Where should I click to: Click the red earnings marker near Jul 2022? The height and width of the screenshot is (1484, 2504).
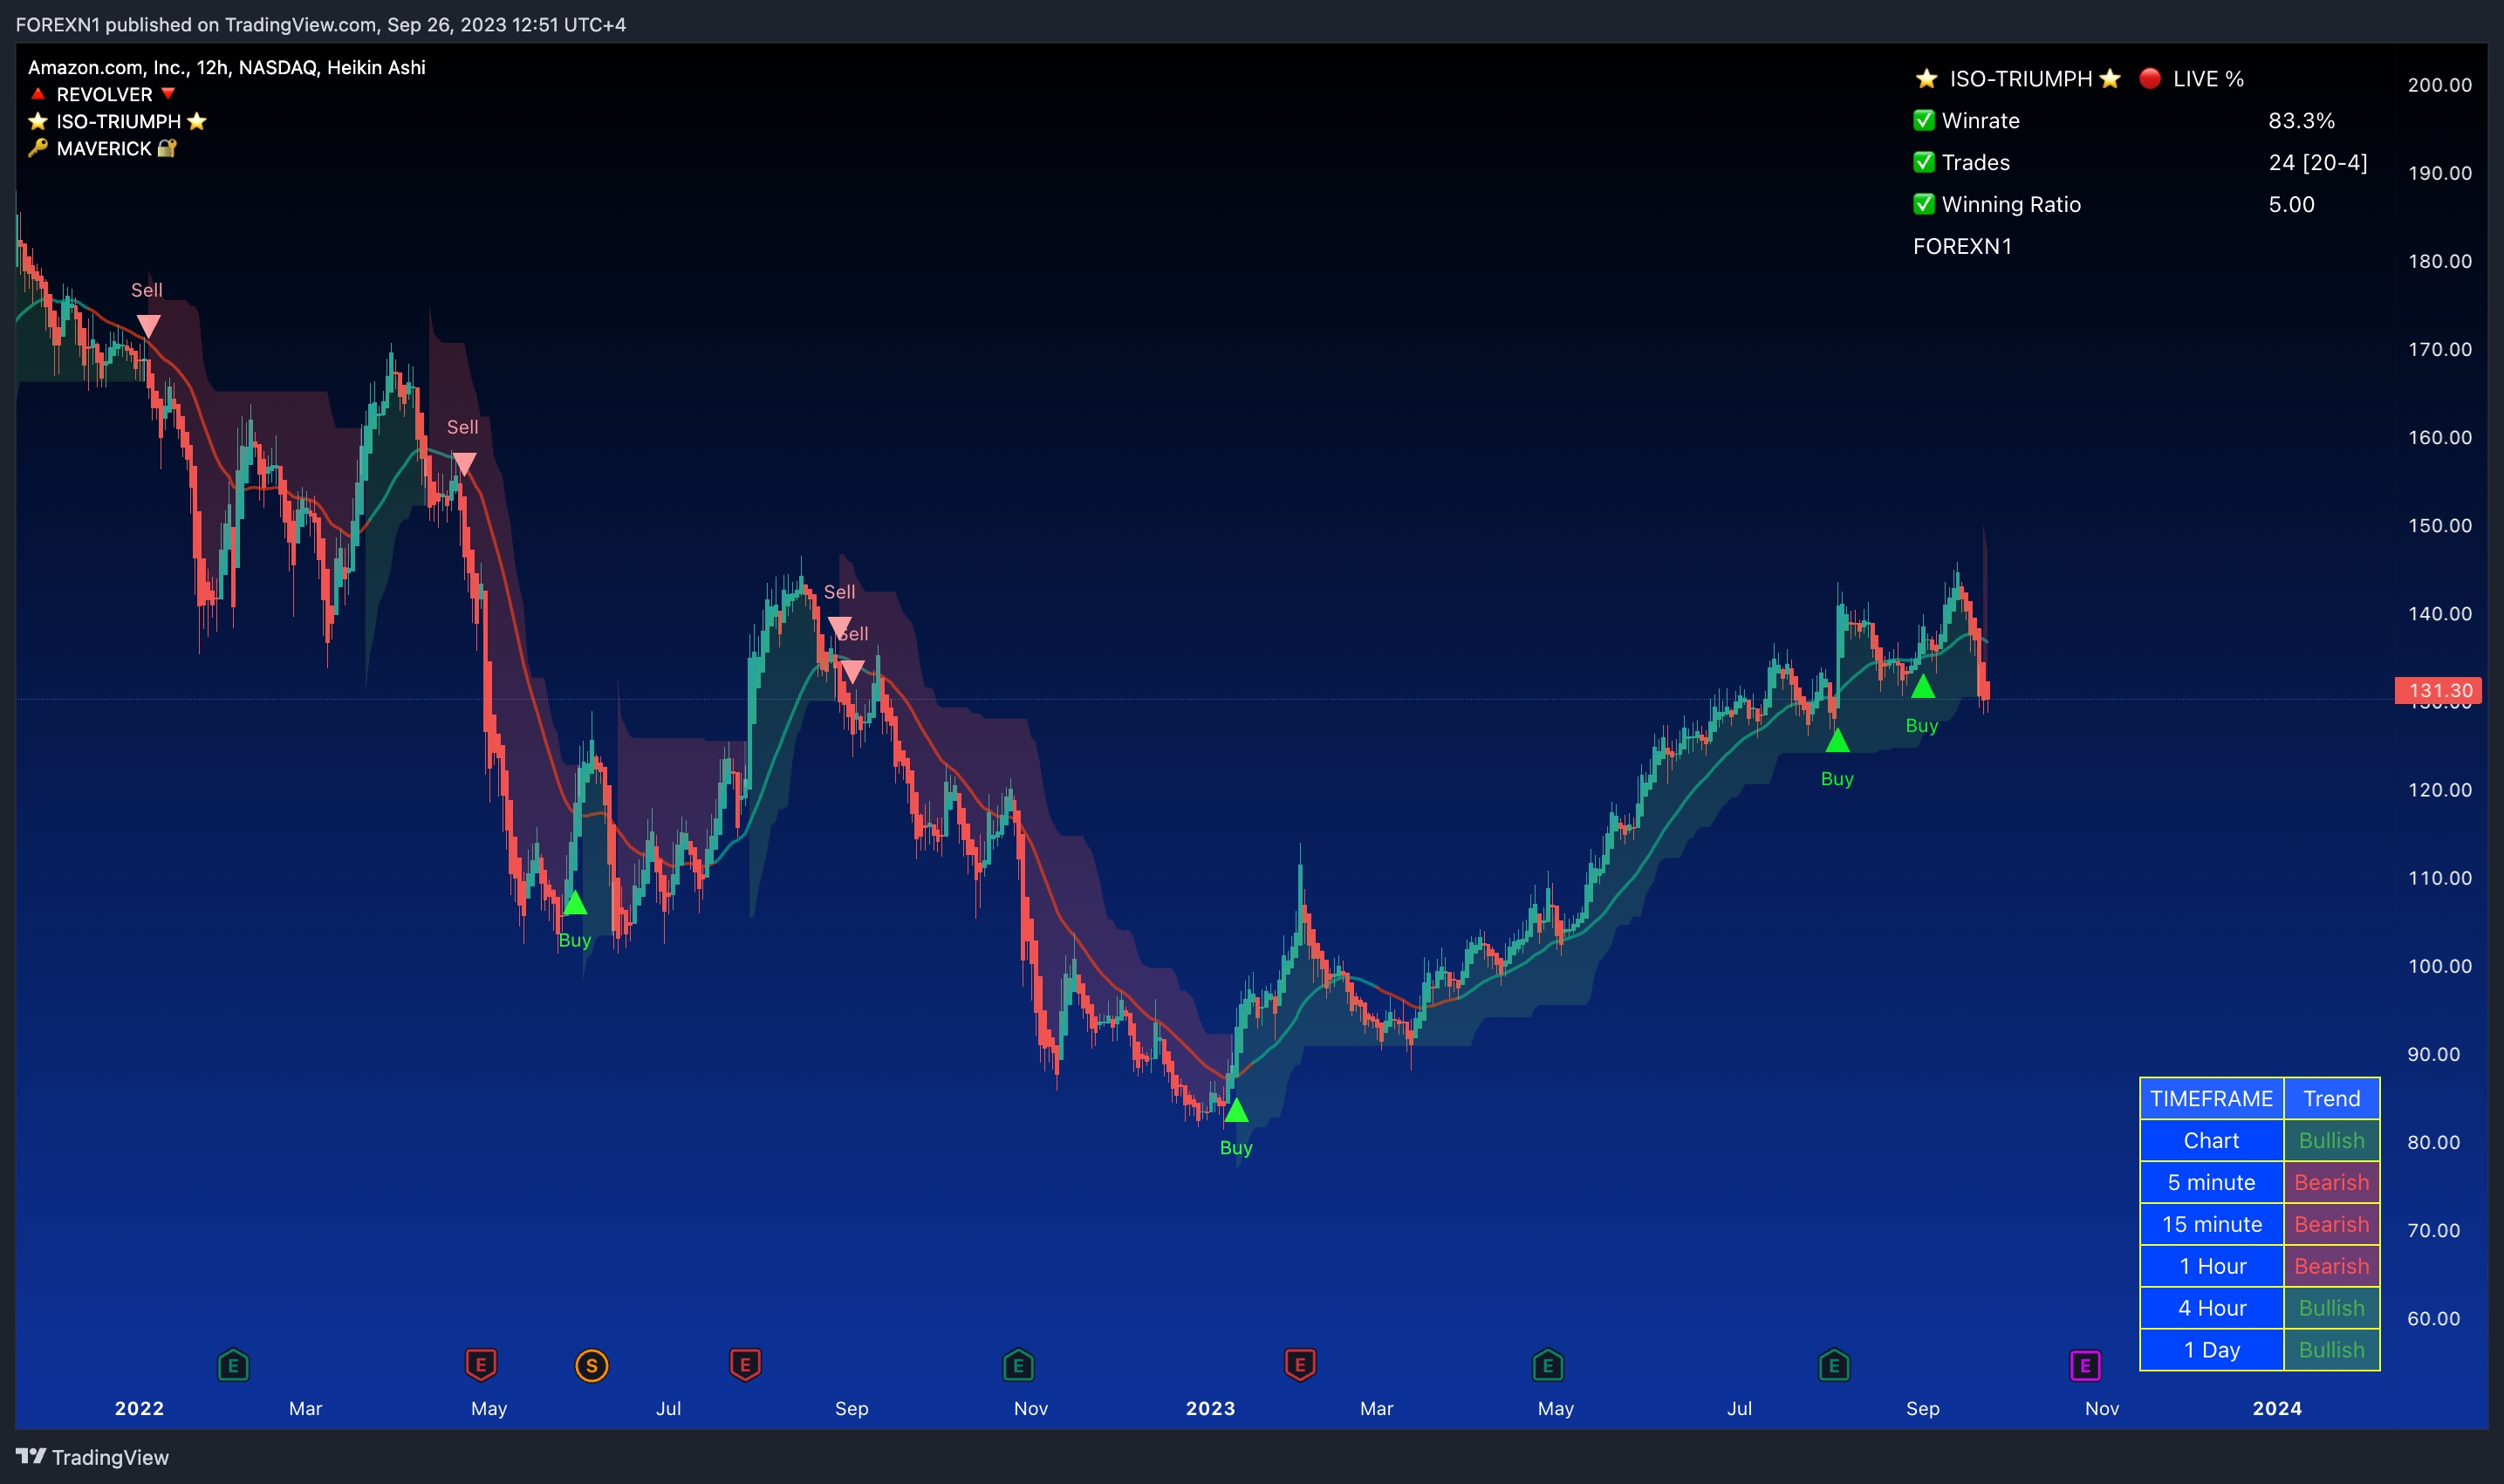[745, 1365]
